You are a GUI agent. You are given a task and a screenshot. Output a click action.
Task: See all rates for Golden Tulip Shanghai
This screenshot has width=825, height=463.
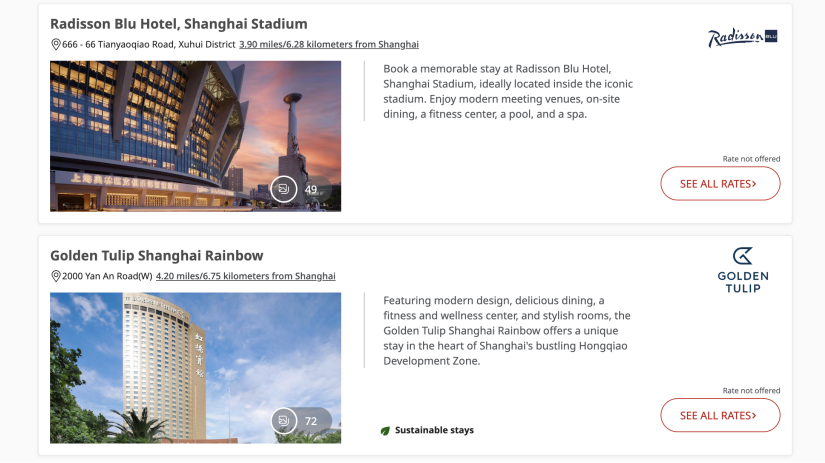point(720,415)
